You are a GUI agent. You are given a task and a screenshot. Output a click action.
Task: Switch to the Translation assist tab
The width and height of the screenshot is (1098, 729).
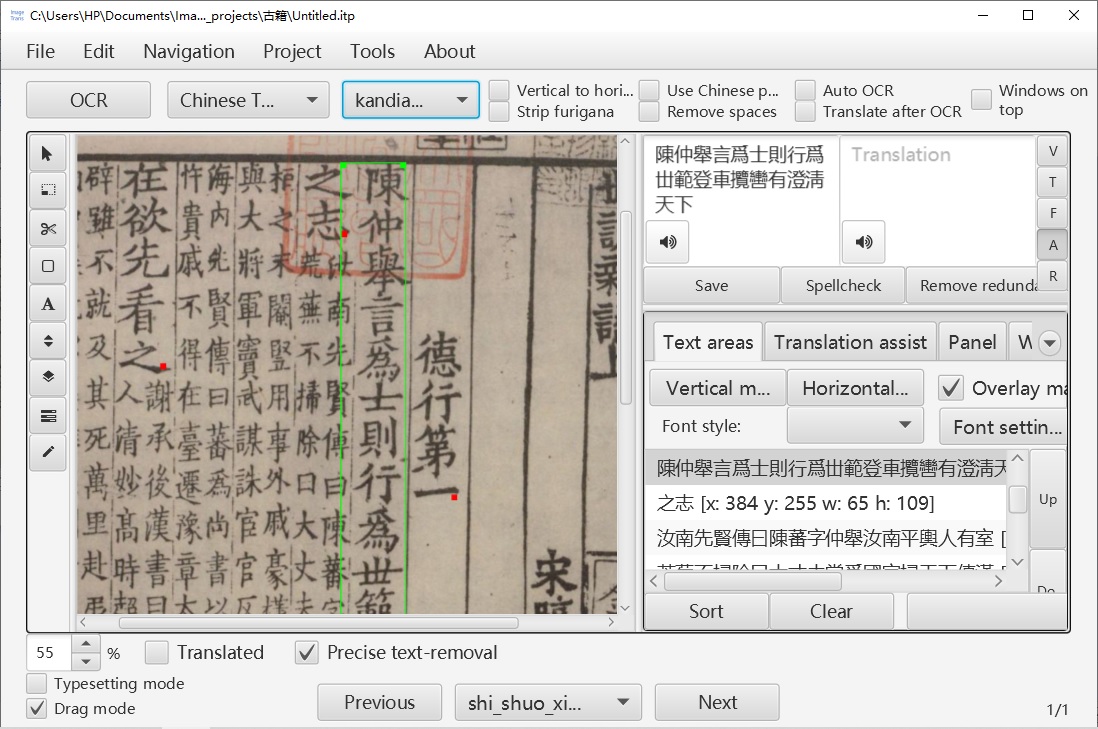(x=850, y=342)
